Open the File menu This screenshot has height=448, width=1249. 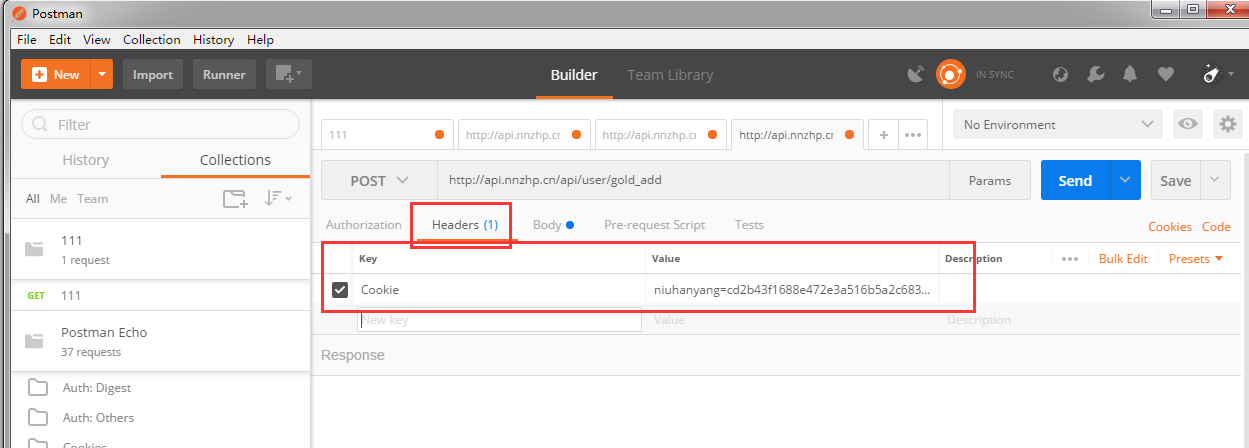(x=26, y=39)
